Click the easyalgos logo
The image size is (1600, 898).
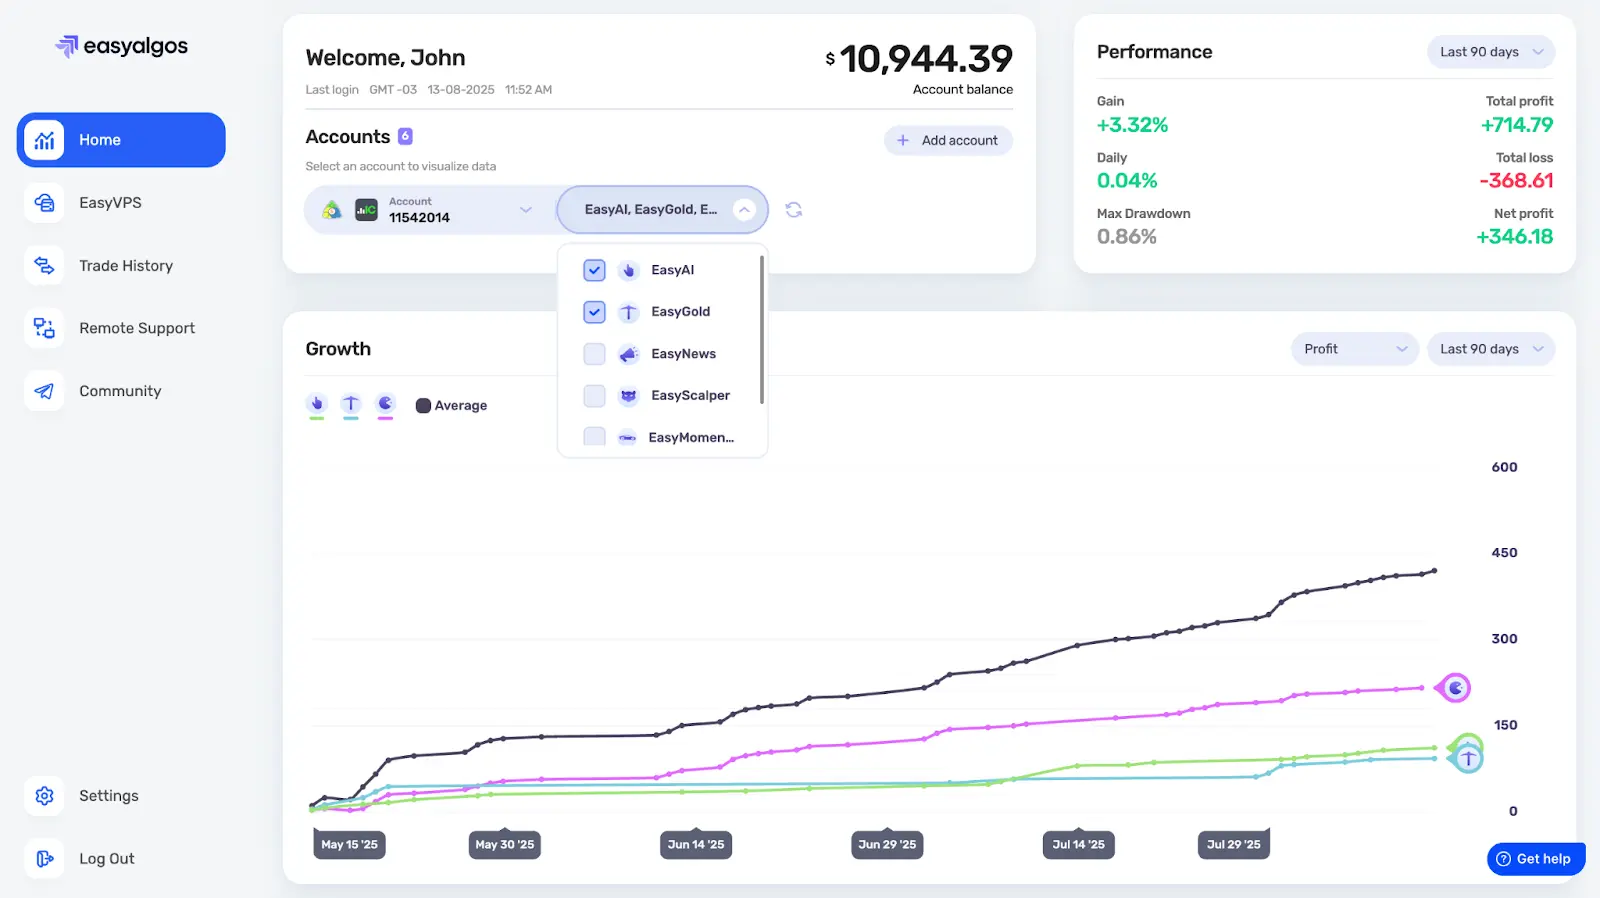pos(122,46)
